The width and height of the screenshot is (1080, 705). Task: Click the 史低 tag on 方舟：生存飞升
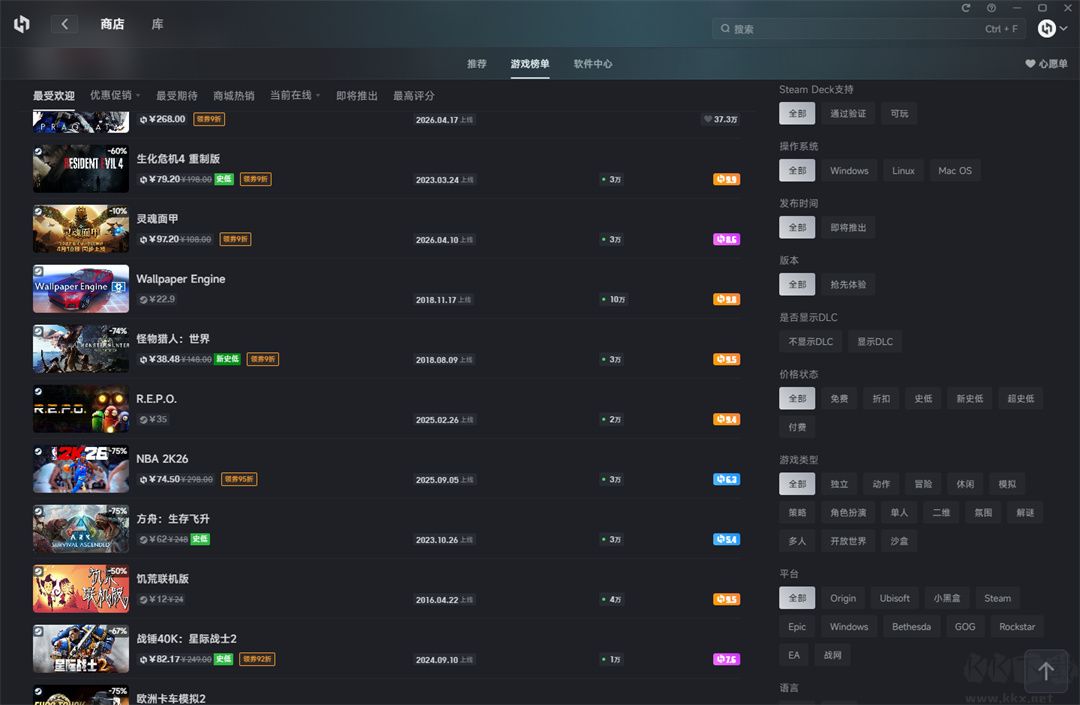point(200,539)
